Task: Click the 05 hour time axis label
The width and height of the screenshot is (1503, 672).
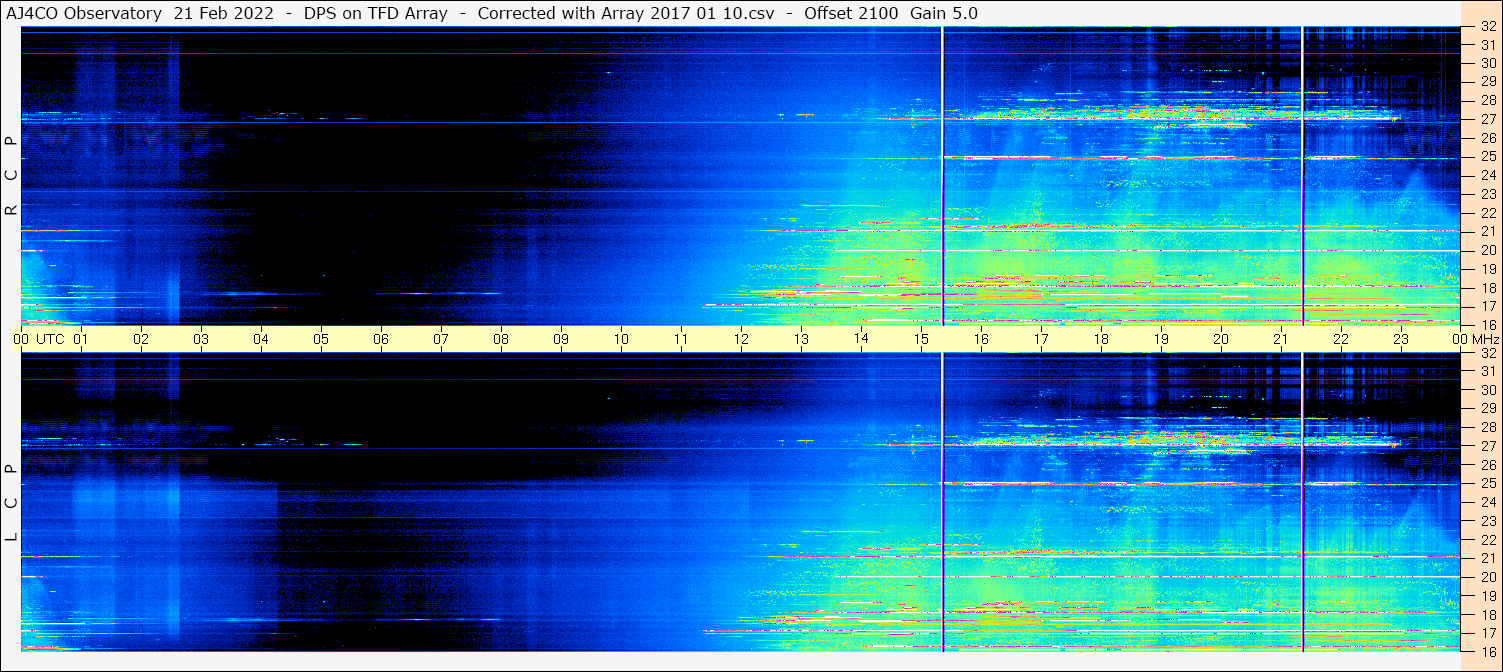Action: tap(321, 339)
